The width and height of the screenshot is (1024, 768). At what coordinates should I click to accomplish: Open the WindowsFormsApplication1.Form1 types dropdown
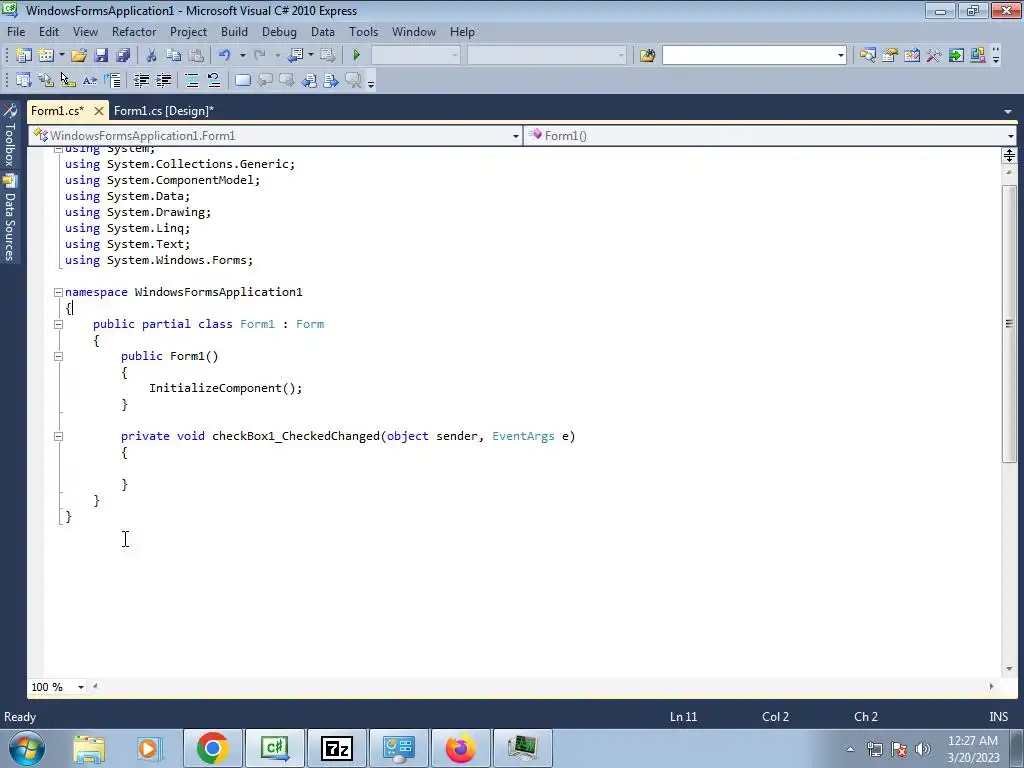point(515,136)
